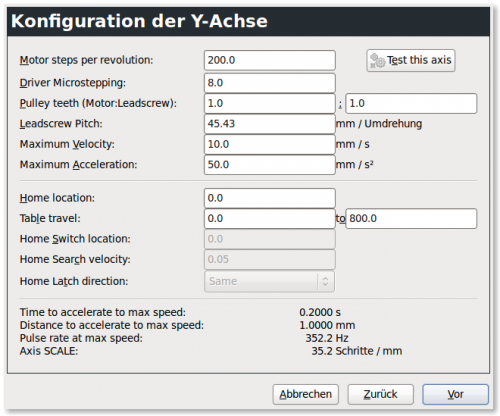Edit the Leadscrew Pitch value 45.43
Image resolution: width=500 pixels, height=416 pixels.
pyautogui.click(x=269, y=124)
